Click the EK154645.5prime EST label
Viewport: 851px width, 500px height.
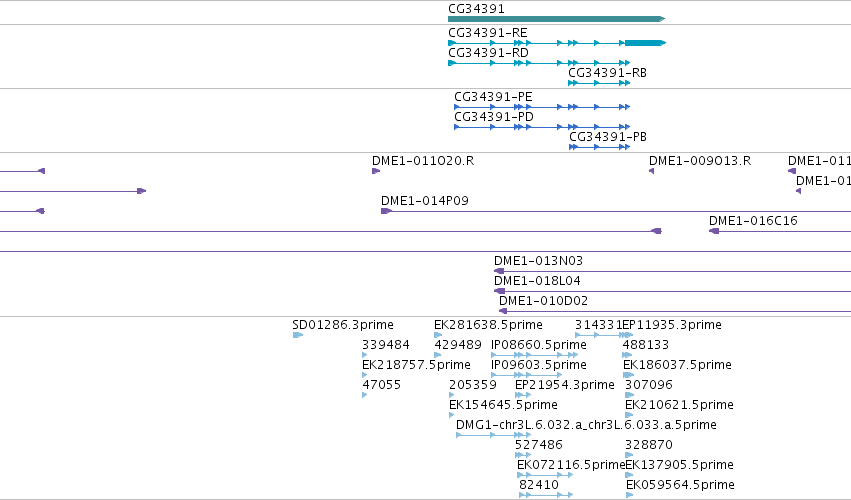(x=503, y=406)
